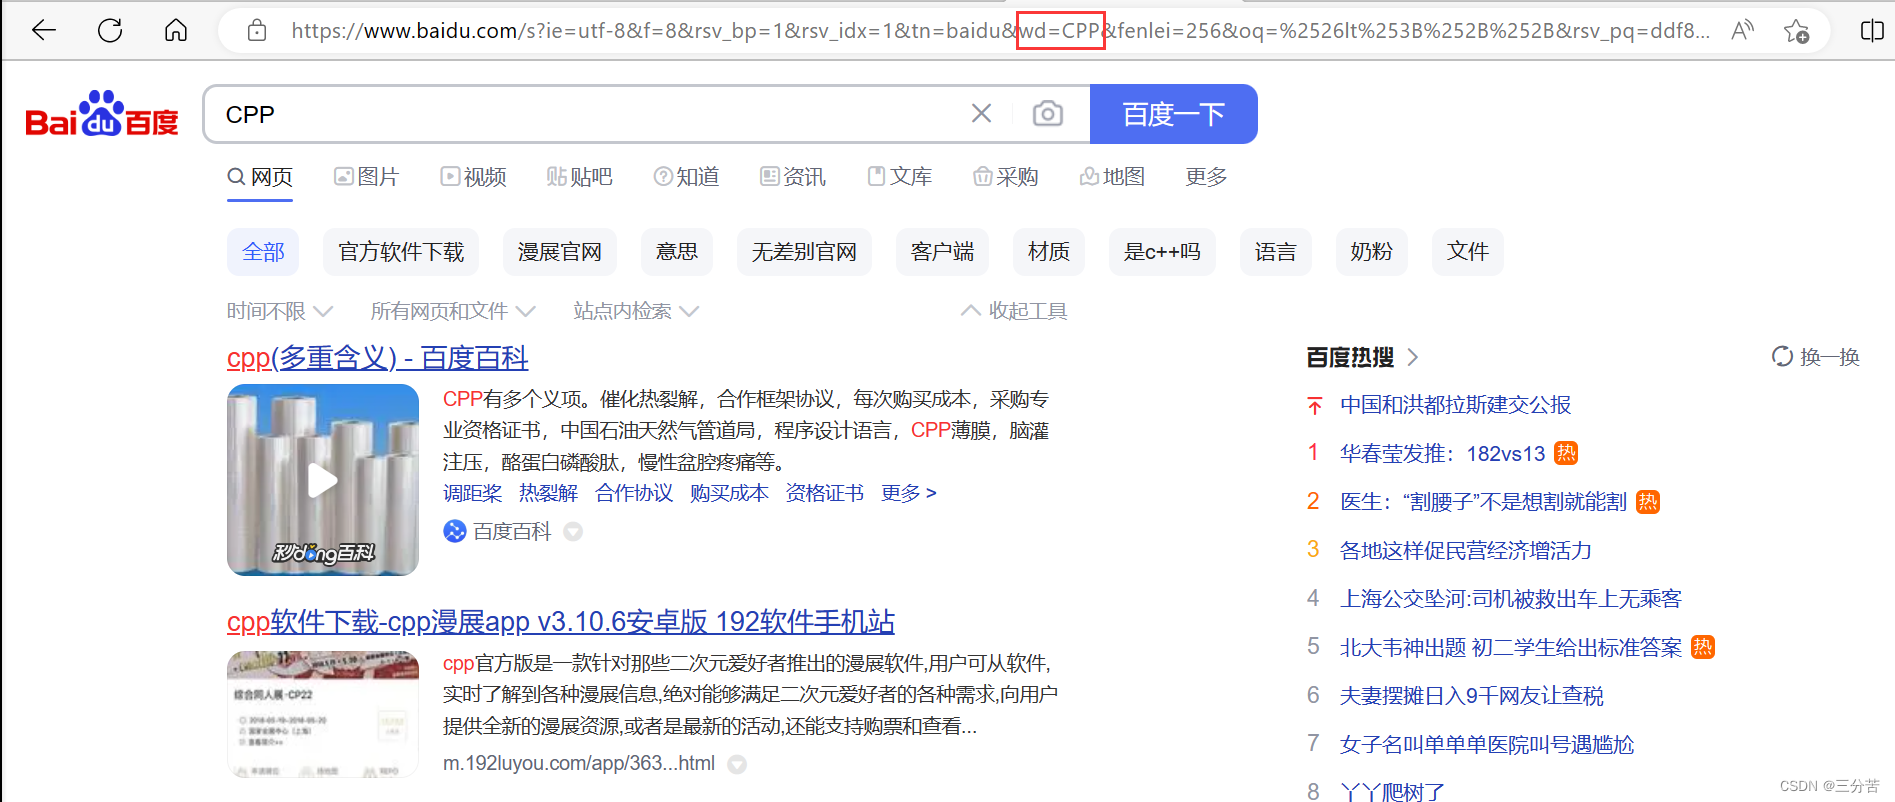Open hot topic 中国和洪都拉斯建交公报
This screenshot has width=1895, height=802.
1455,405
